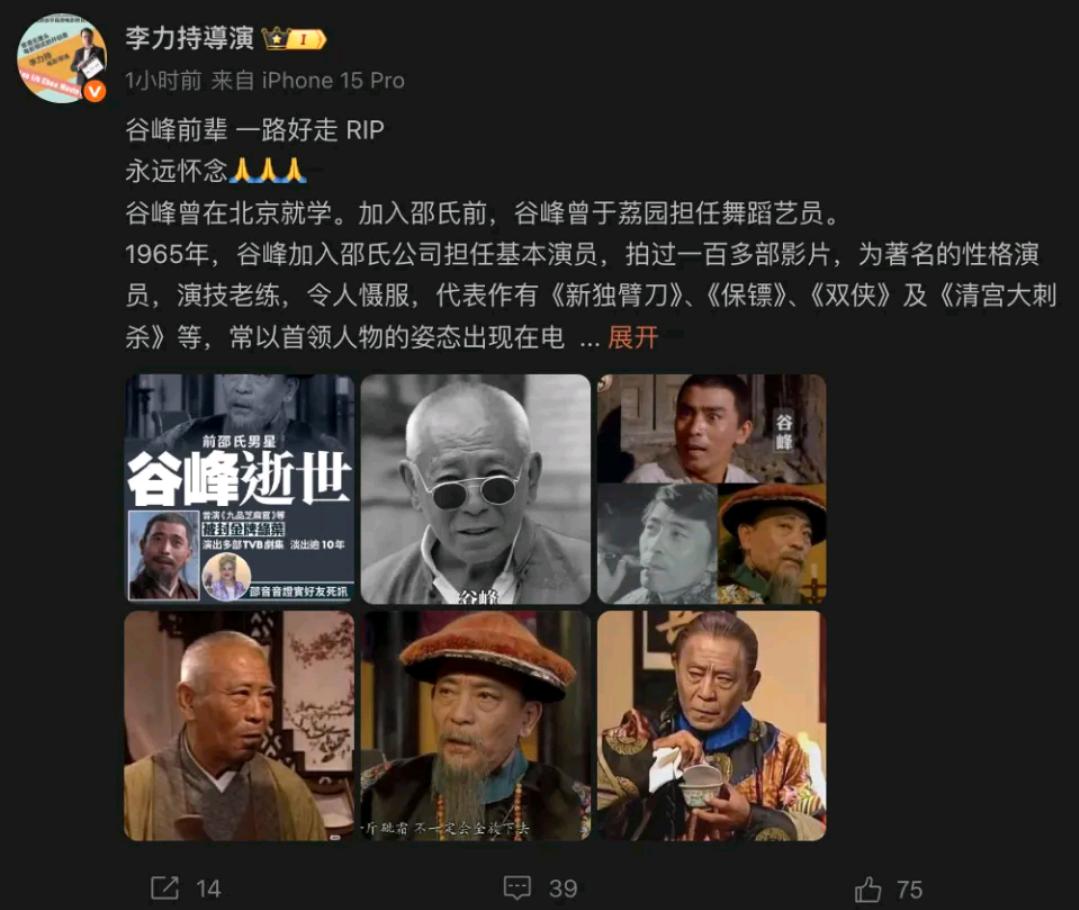Open image of man in fur hat
This screenshot has width=1079, height=910.
[x=476, y=726]
